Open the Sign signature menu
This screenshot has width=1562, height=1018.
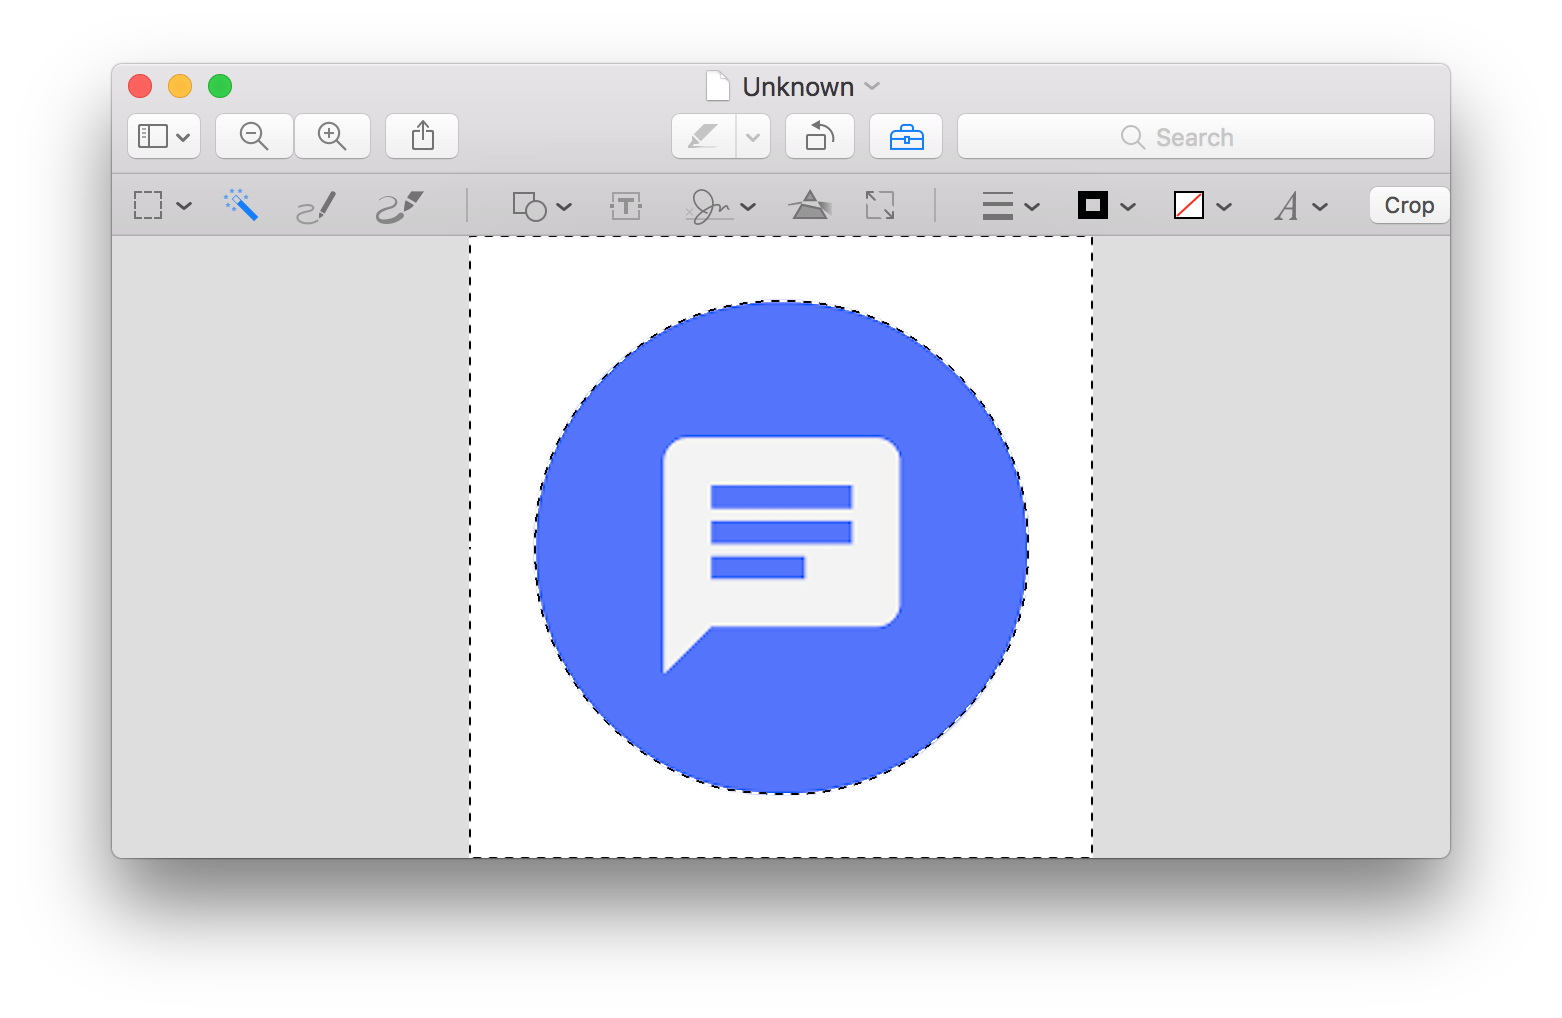pyautogui.click(x=721, y=206)
